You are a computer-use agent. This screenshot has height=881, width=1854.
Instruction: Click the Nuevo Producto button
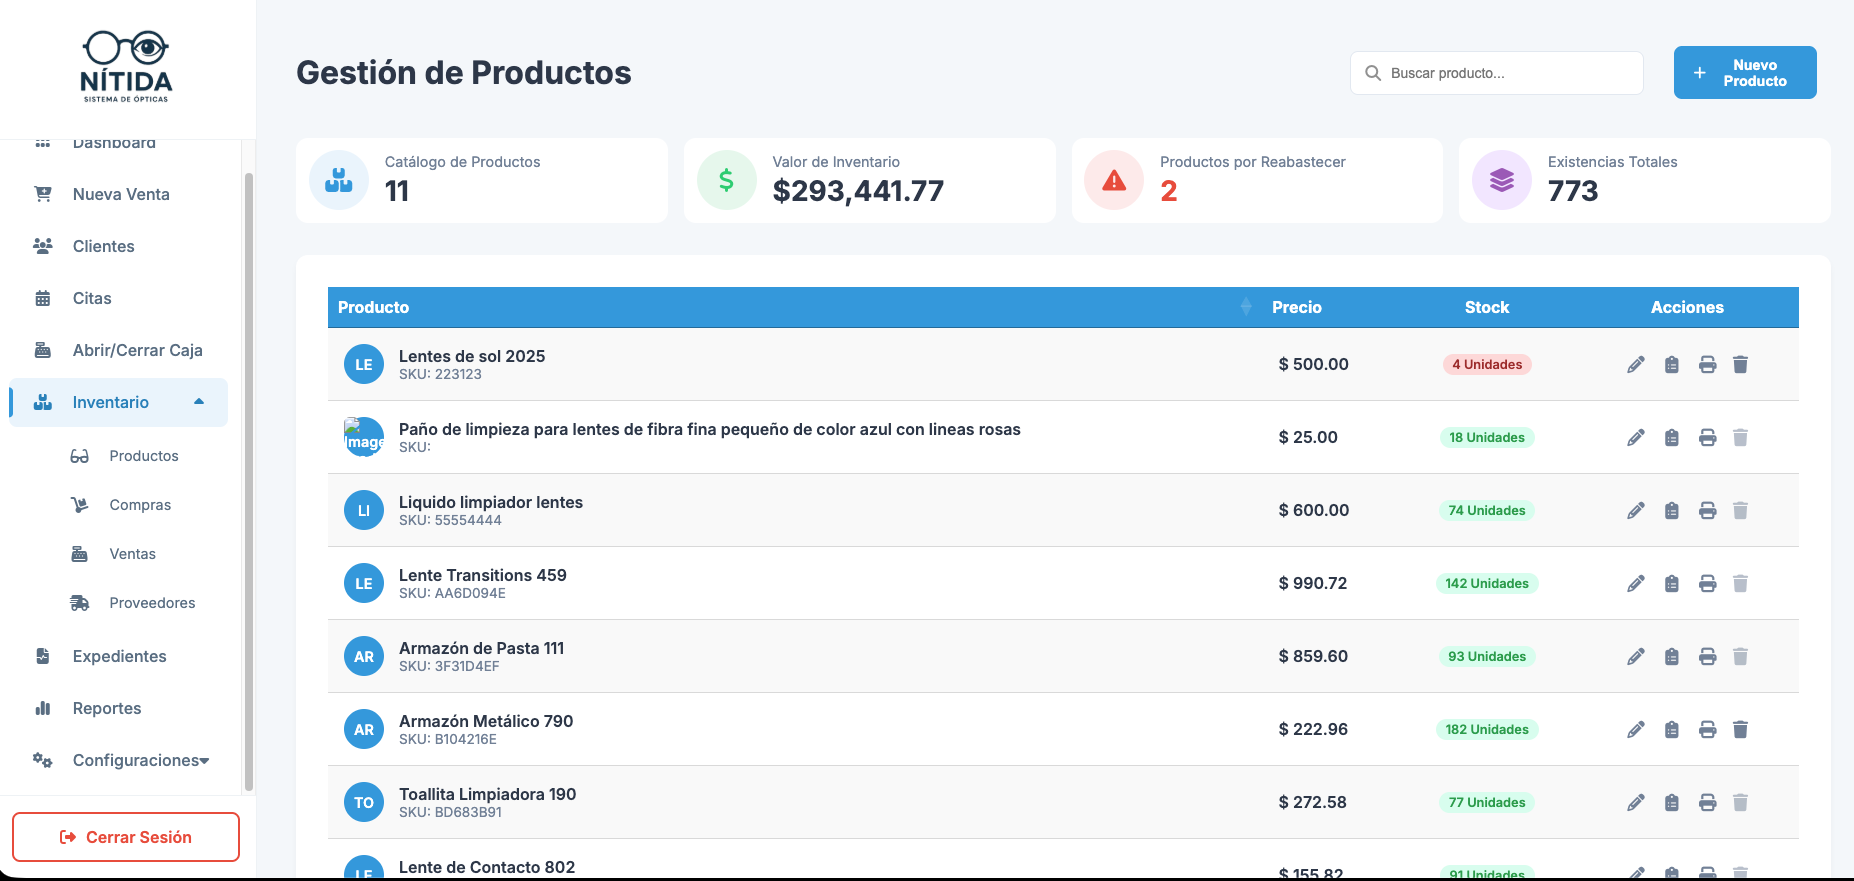(x=1744, y=73)
